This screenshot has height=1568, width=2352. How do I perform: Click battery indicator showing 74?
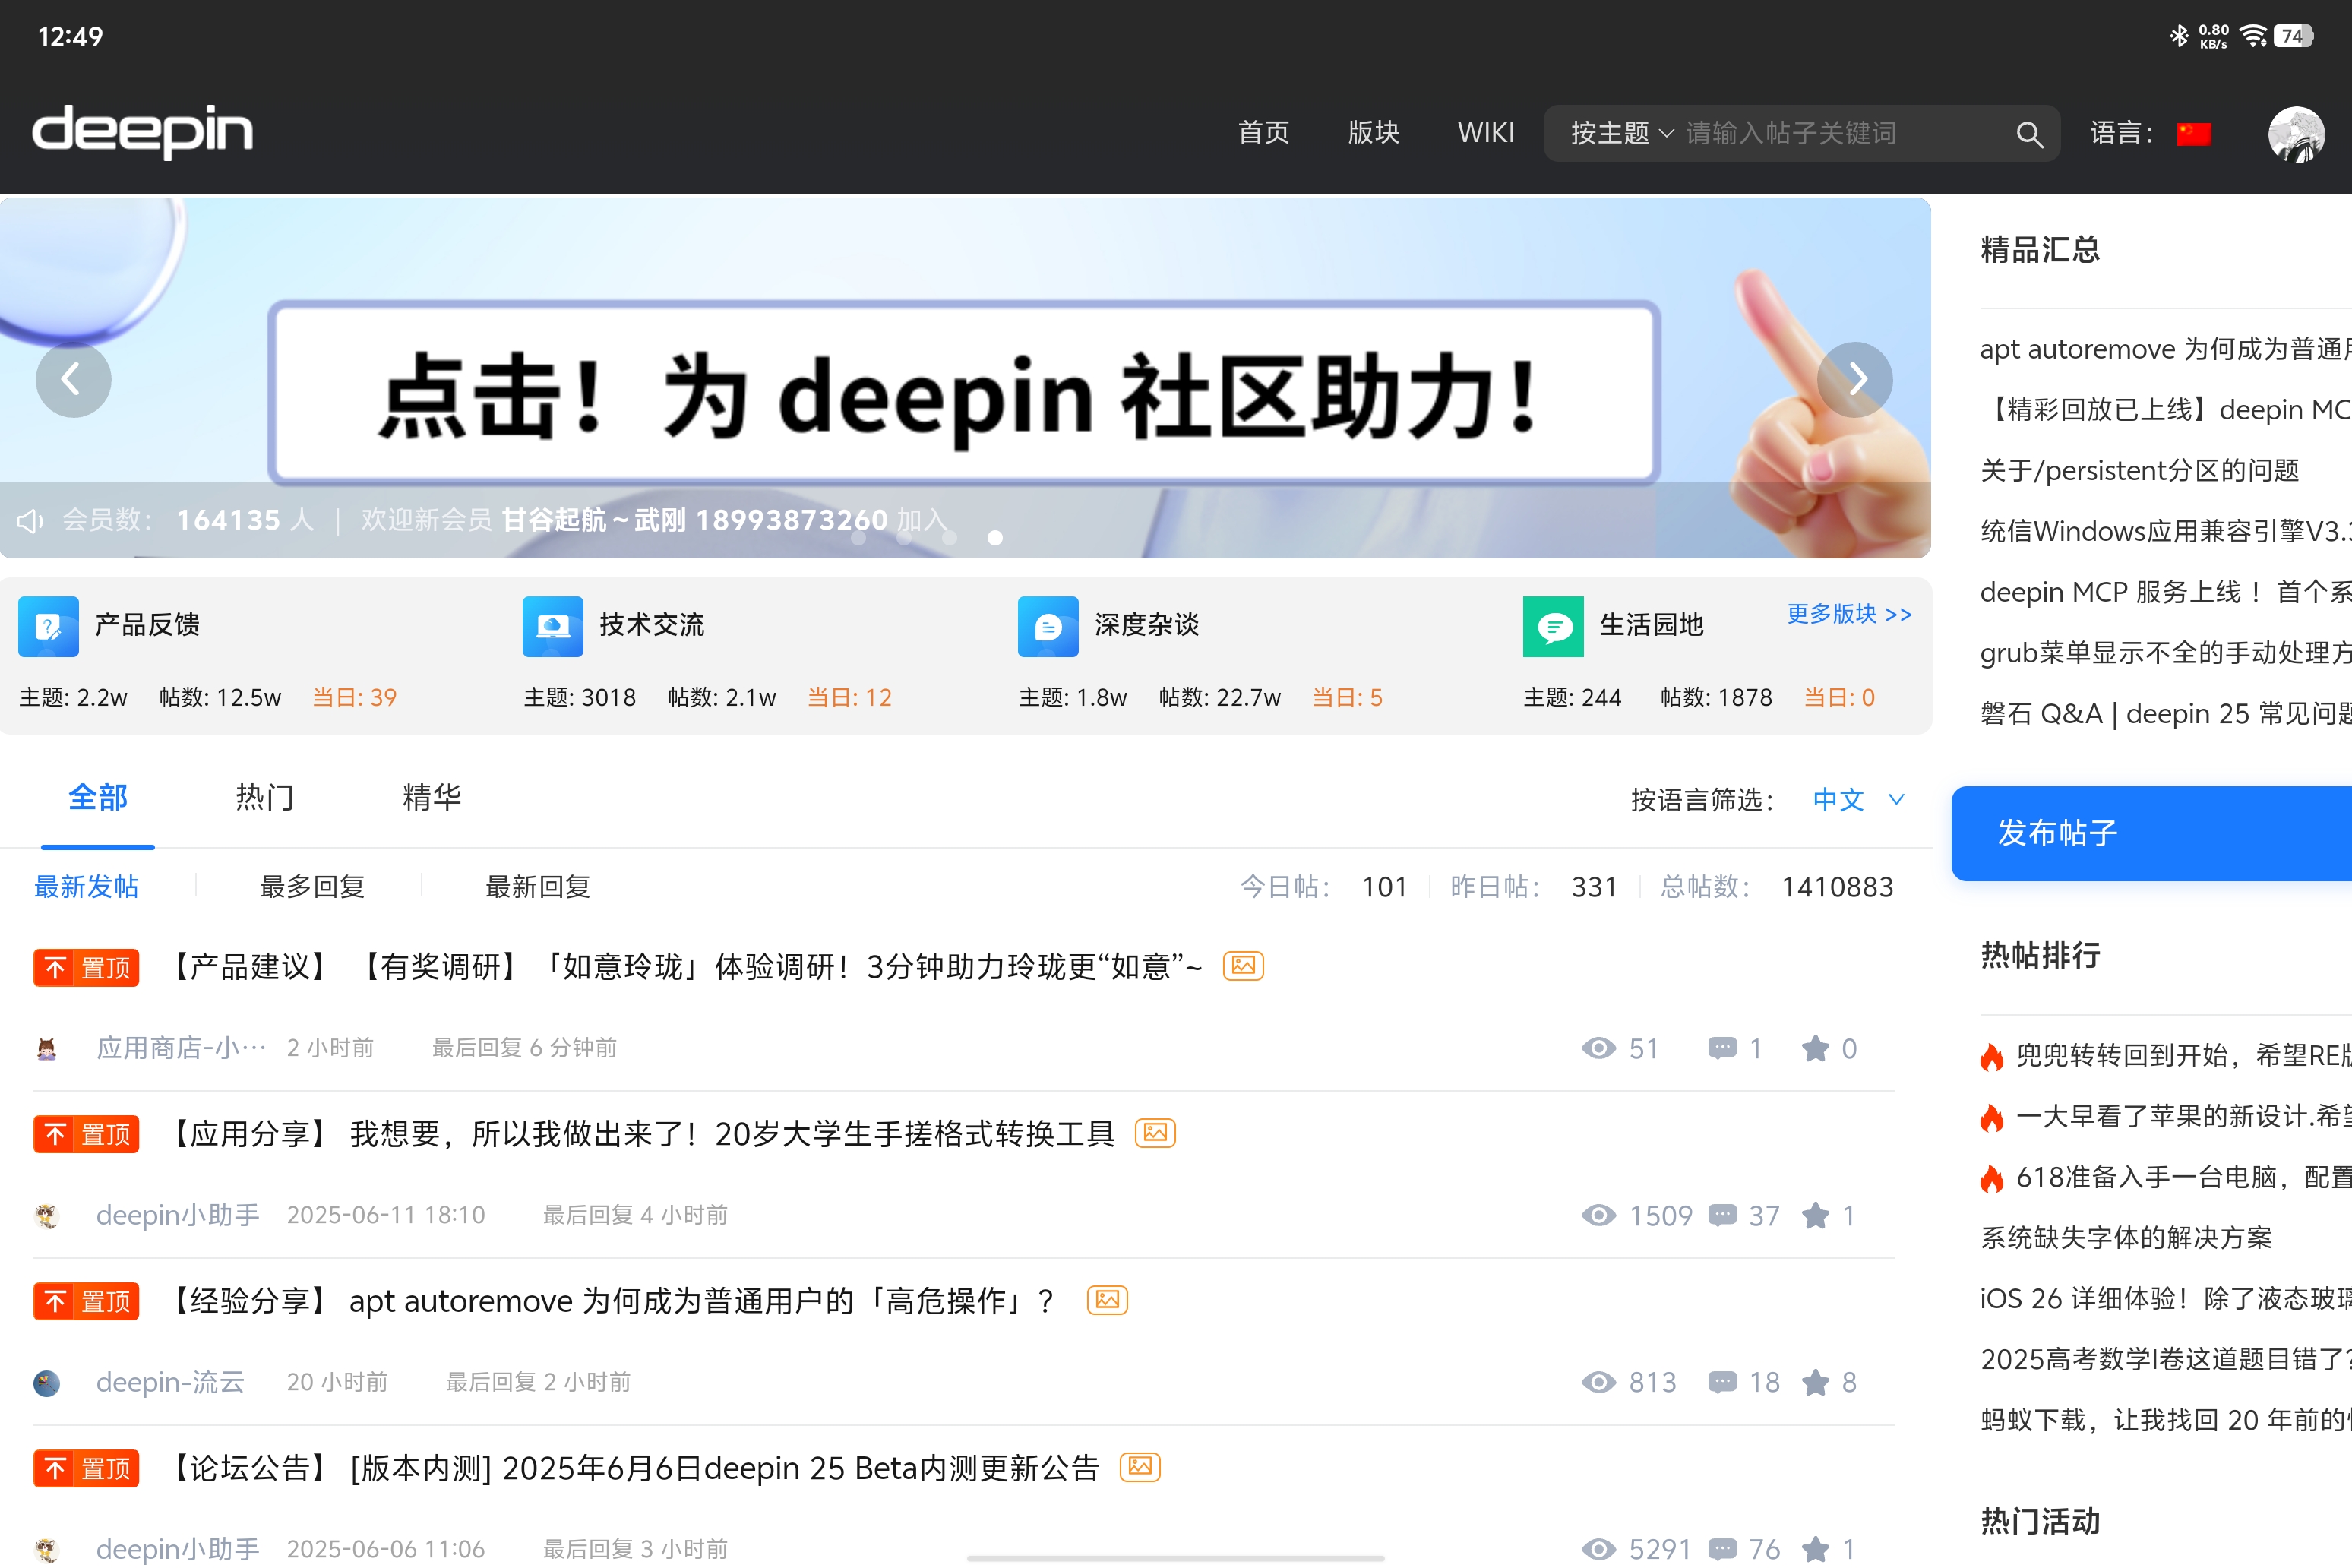2294,36
